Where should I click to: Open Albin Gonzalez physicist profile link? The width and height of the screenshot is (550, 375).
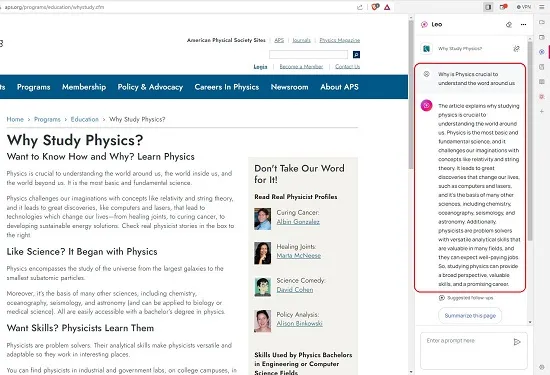click(x=298, y=222)
